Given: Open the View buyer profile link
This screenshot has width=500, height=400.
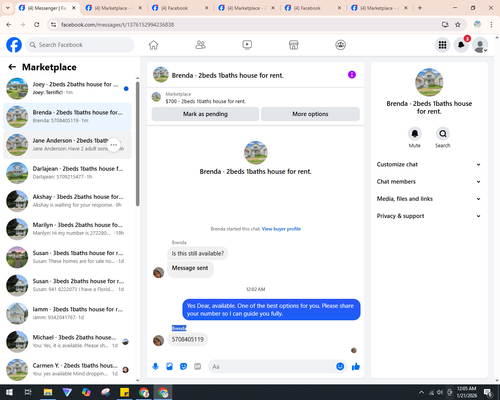Looking at the screenshot, I should click(281, 229).
